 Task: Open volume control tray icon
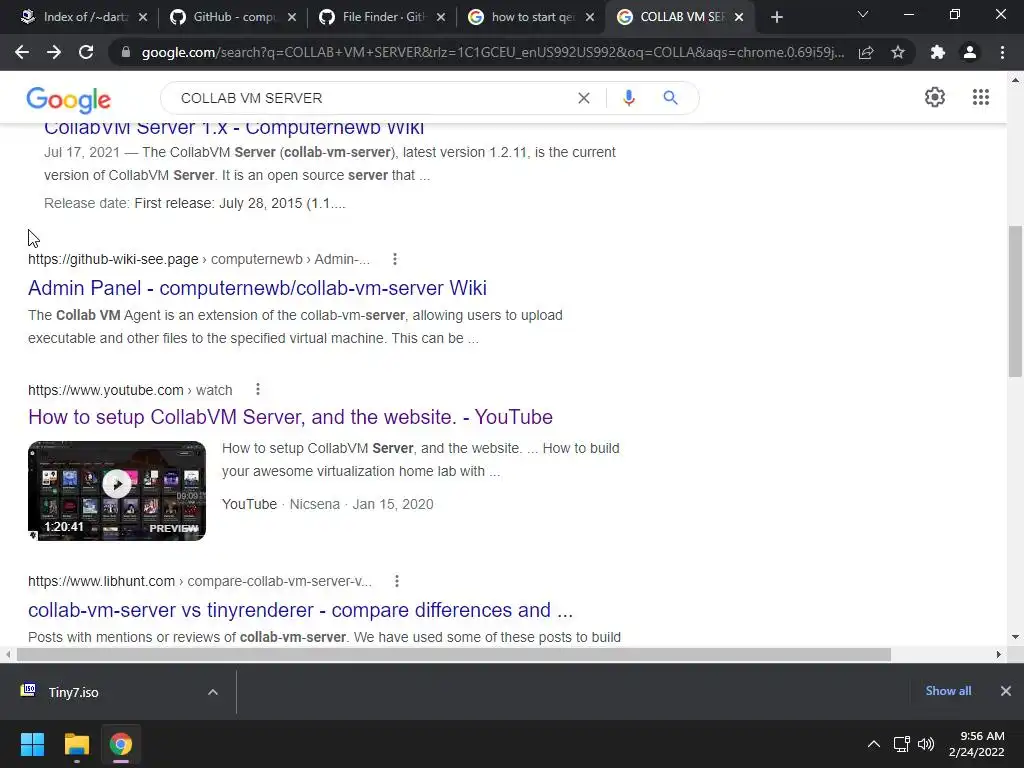(x=925, y=744)
